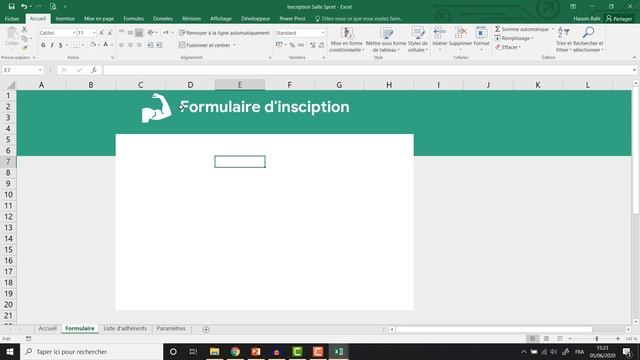The height and width of the screenshot is (360, 640).
Task: Open the Liste d'adhérents sheet tab
Action: coord(125,329)
